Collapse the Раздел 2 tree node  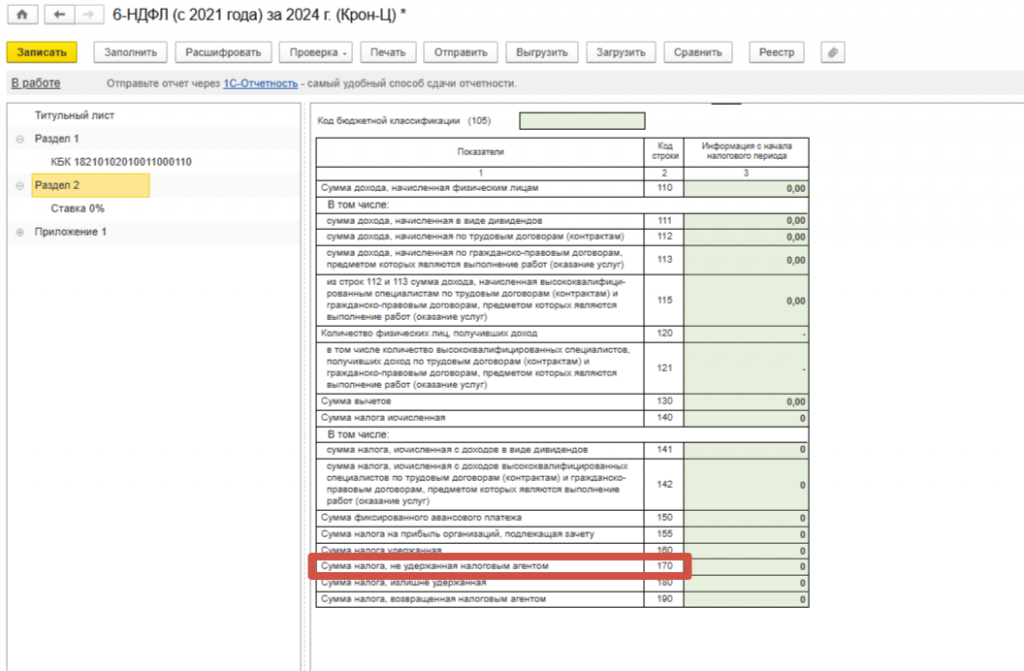(20, 186)
